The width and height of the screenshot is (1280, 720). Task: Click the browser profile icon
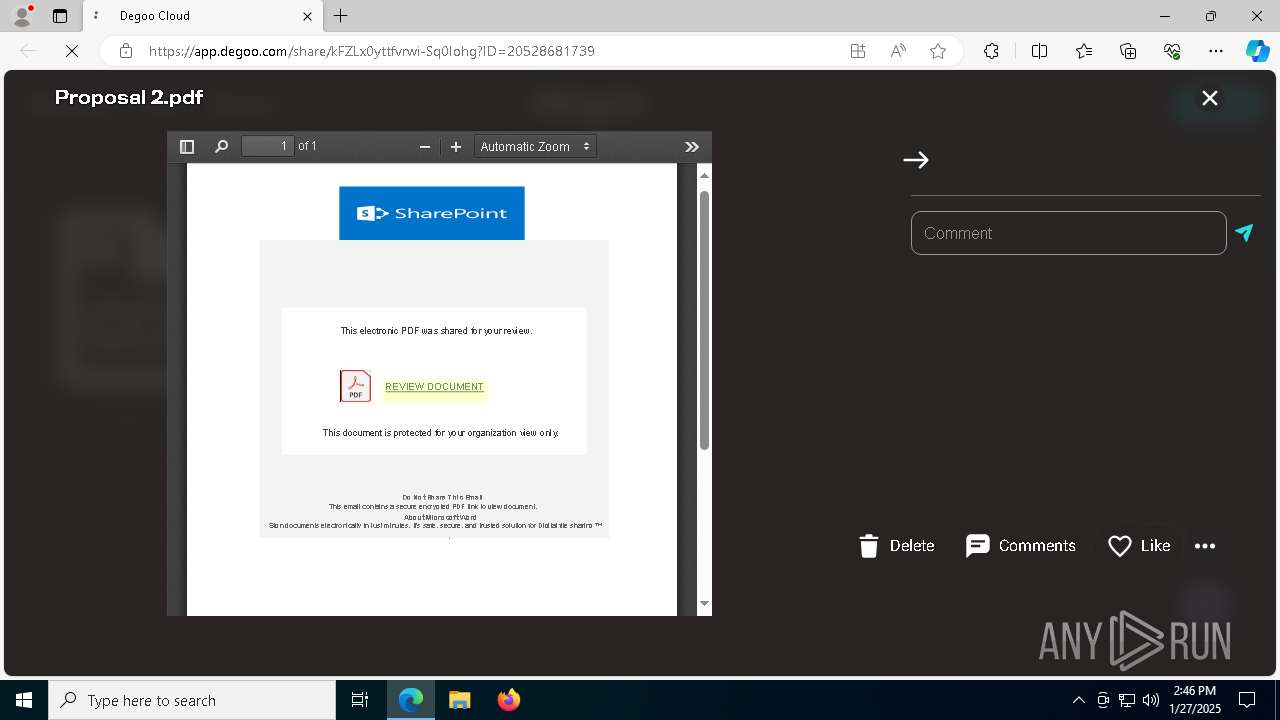[22, 16]
